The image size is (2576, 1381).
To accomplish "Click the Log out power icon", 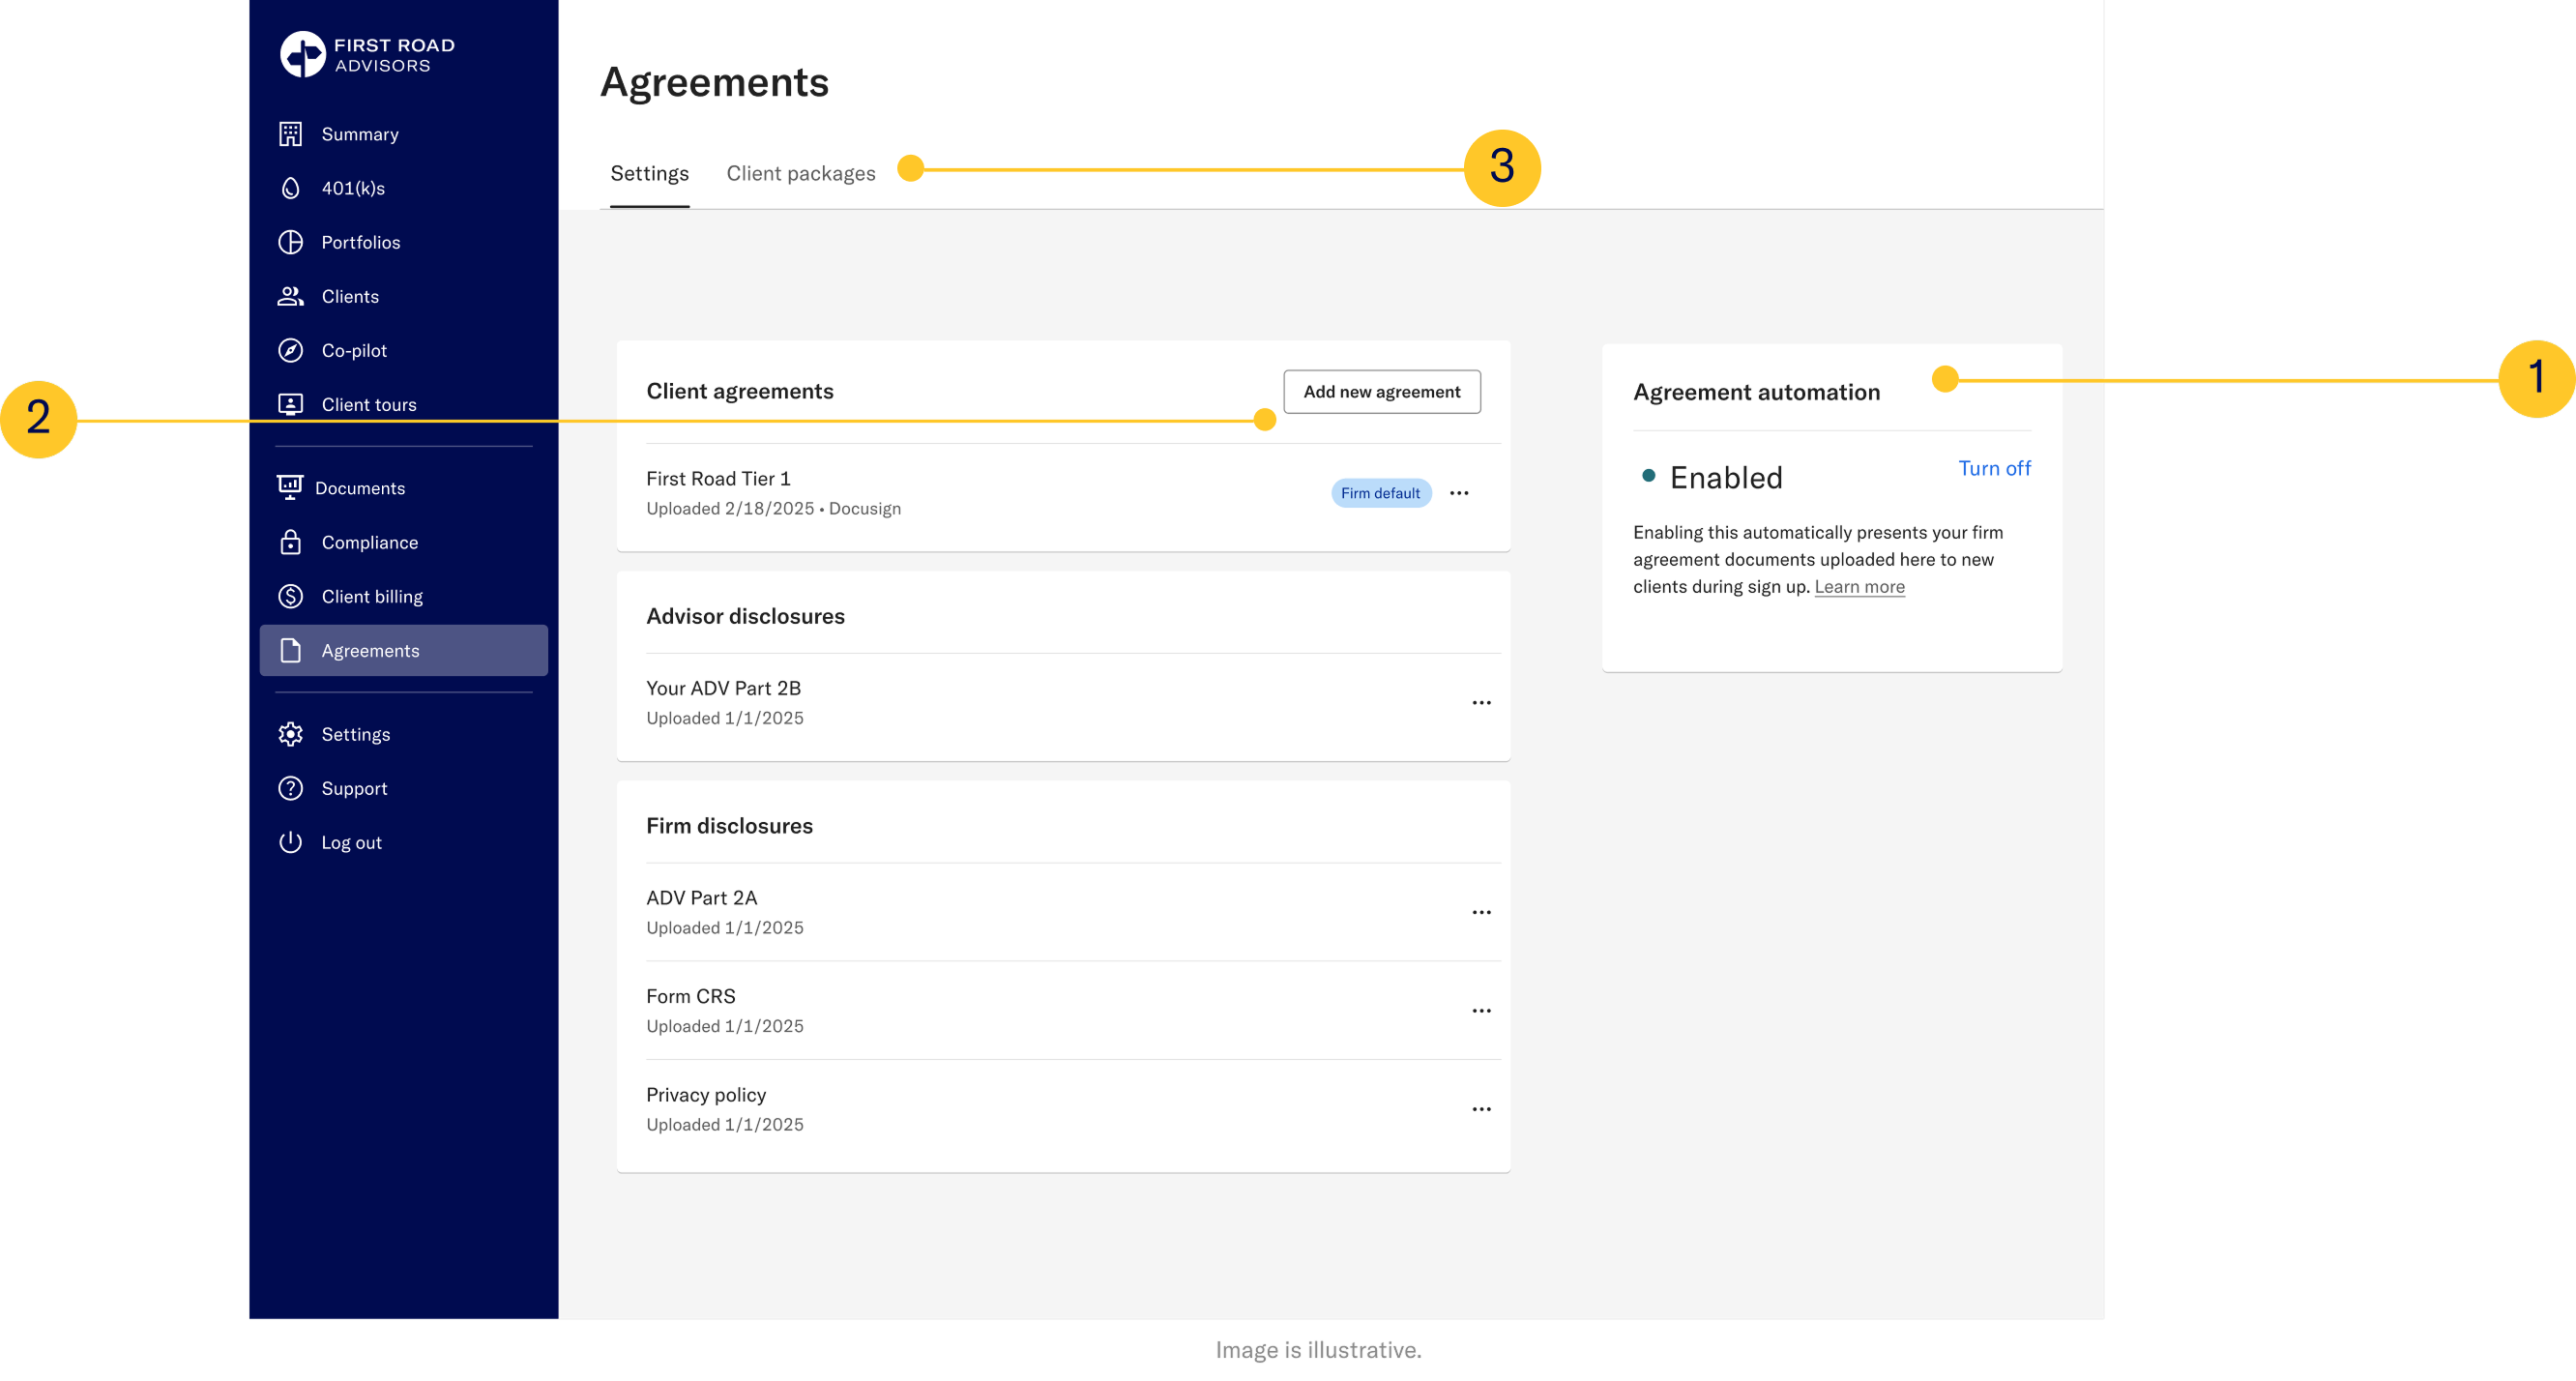I will 290,842.
